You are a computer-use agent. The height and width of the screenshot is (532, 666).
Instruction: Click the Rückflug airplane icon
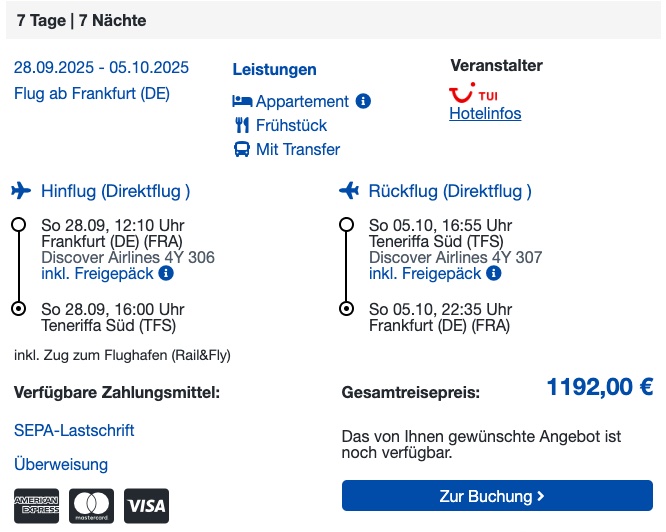click(x=349, y=191)
